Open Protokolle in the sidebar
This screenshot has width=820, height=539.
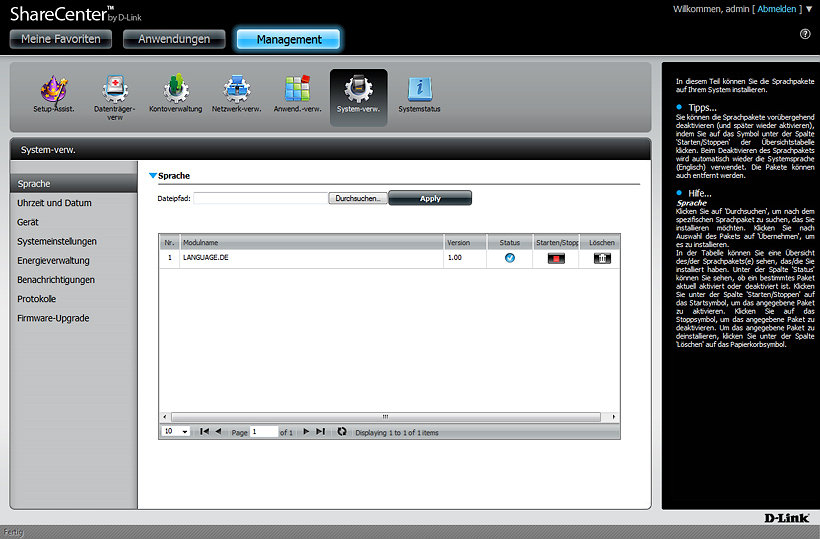(x=37, y=299)
